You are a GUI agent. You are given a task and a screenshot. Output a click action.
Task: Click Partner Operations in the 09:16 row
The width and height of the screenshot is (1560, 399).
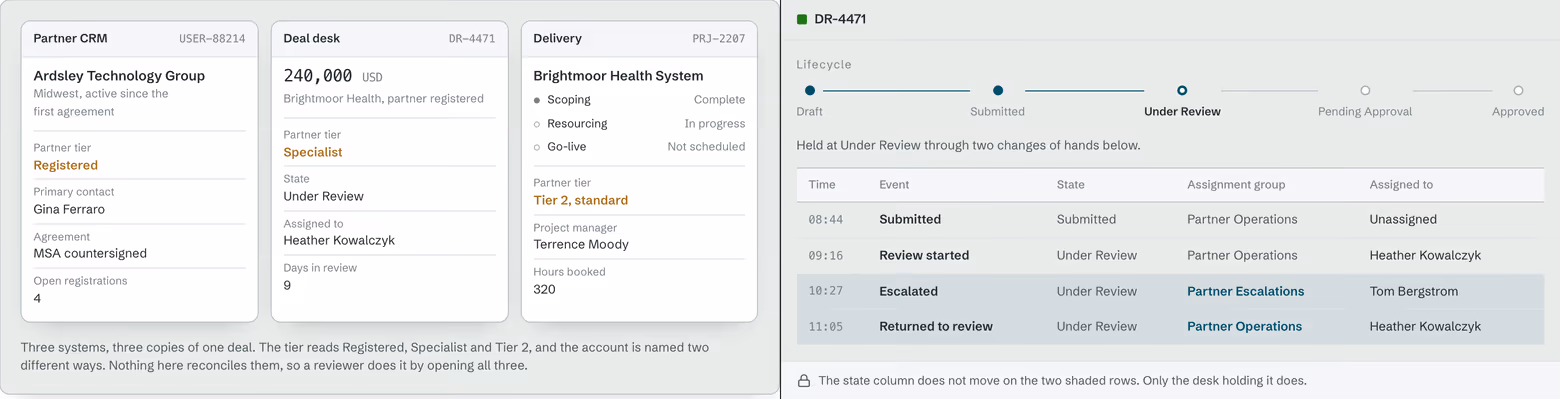click(x=1242, y=255)
